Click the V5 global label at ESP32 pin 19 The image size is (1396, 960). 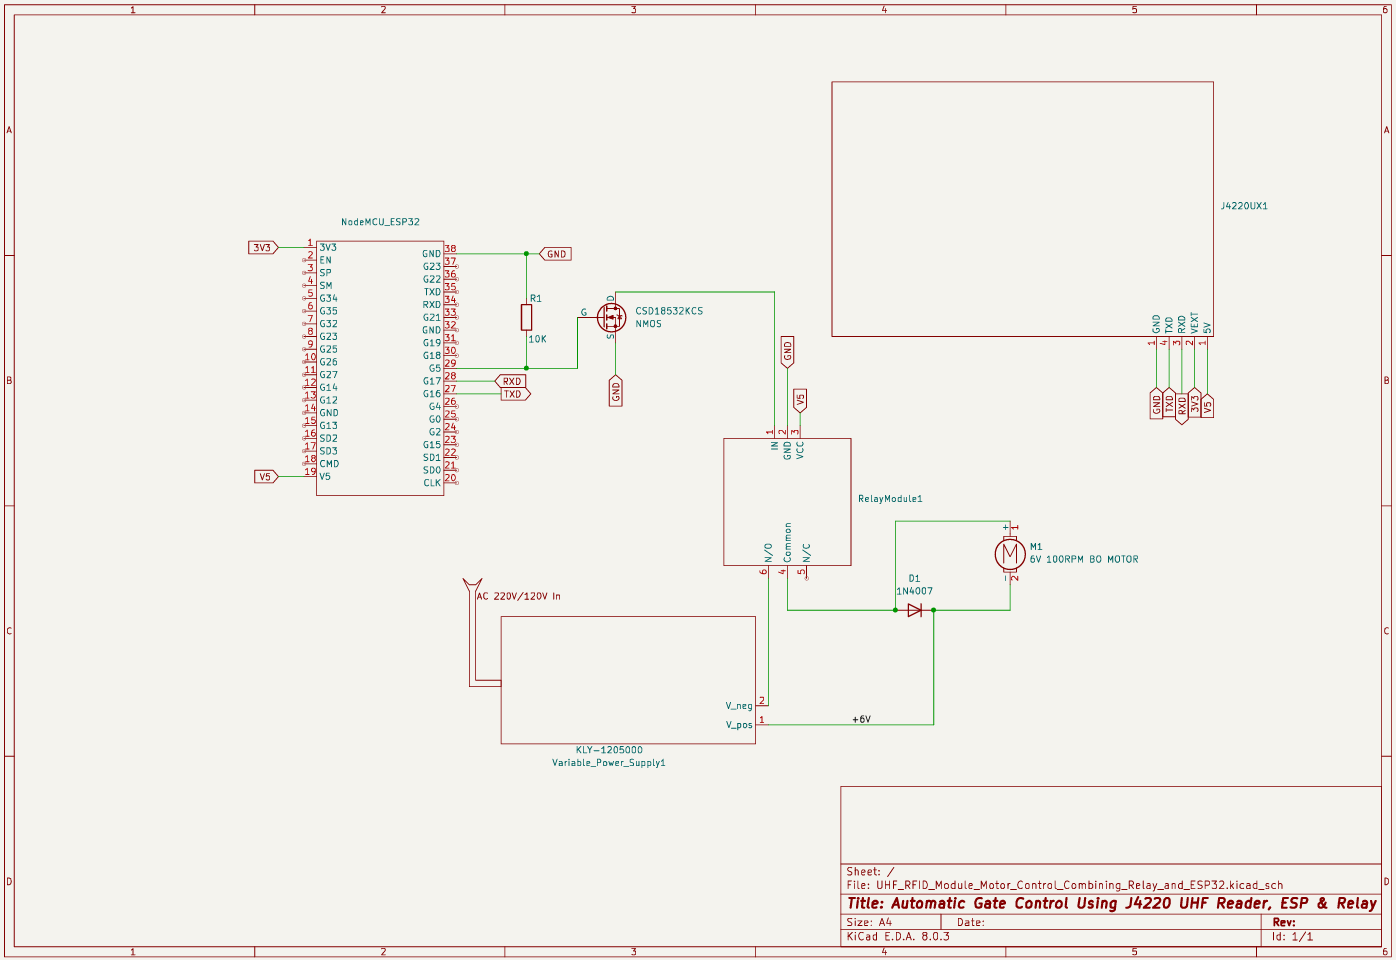(266, 476)
